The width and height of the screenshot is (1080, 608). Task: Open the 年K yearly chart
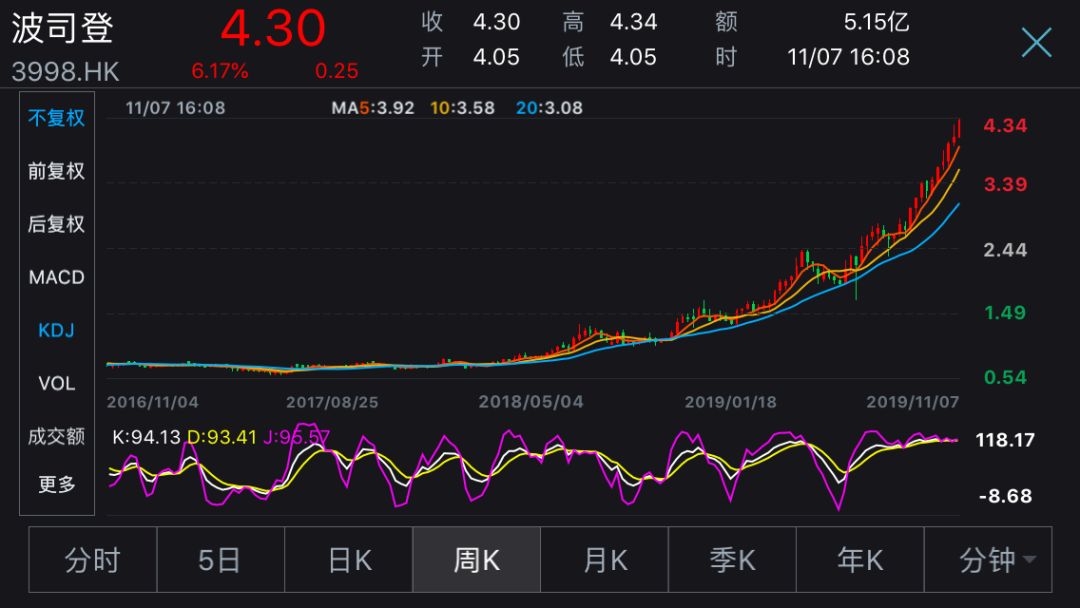(x=860, y=560)
